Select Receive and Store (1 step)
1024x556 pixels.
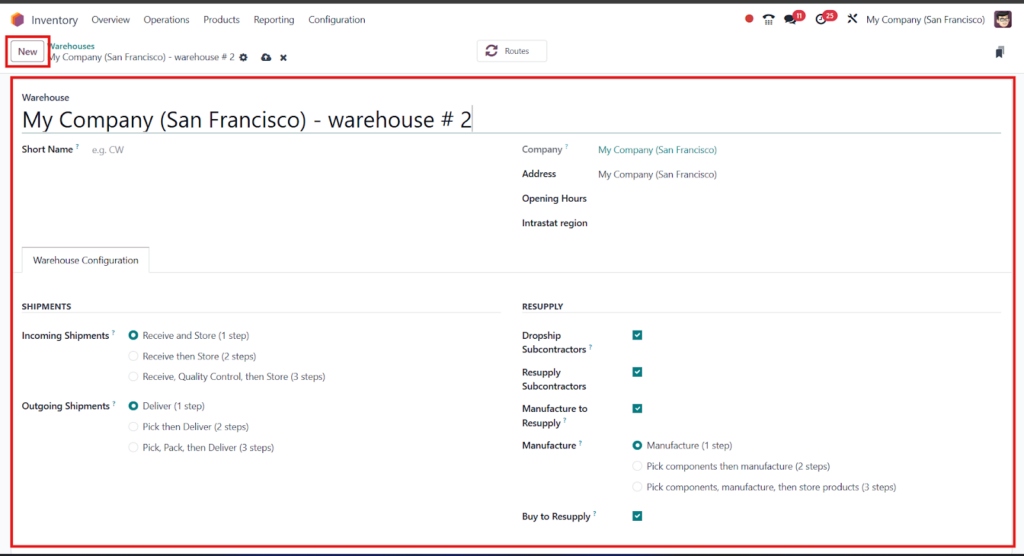[x=133, y=335]
